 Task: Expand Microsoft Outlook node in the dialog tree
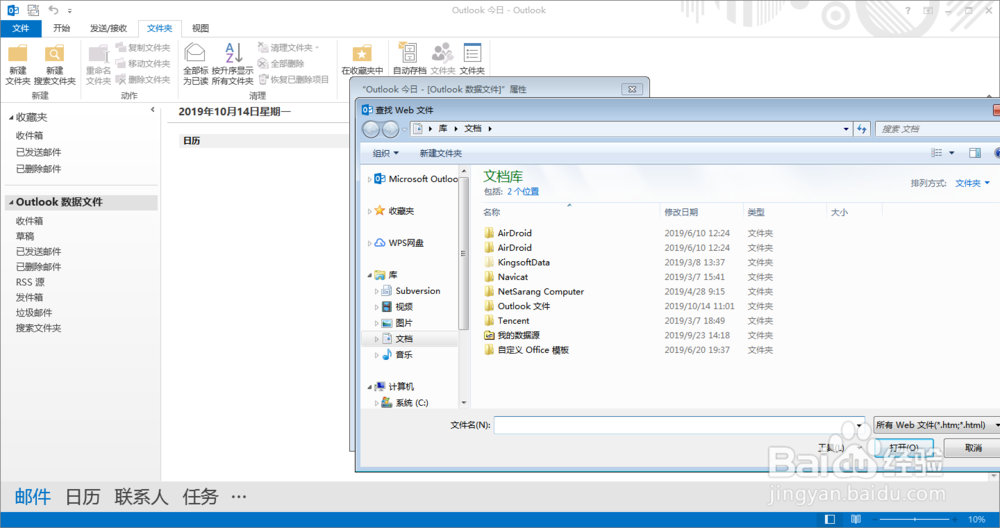point(369,179)
